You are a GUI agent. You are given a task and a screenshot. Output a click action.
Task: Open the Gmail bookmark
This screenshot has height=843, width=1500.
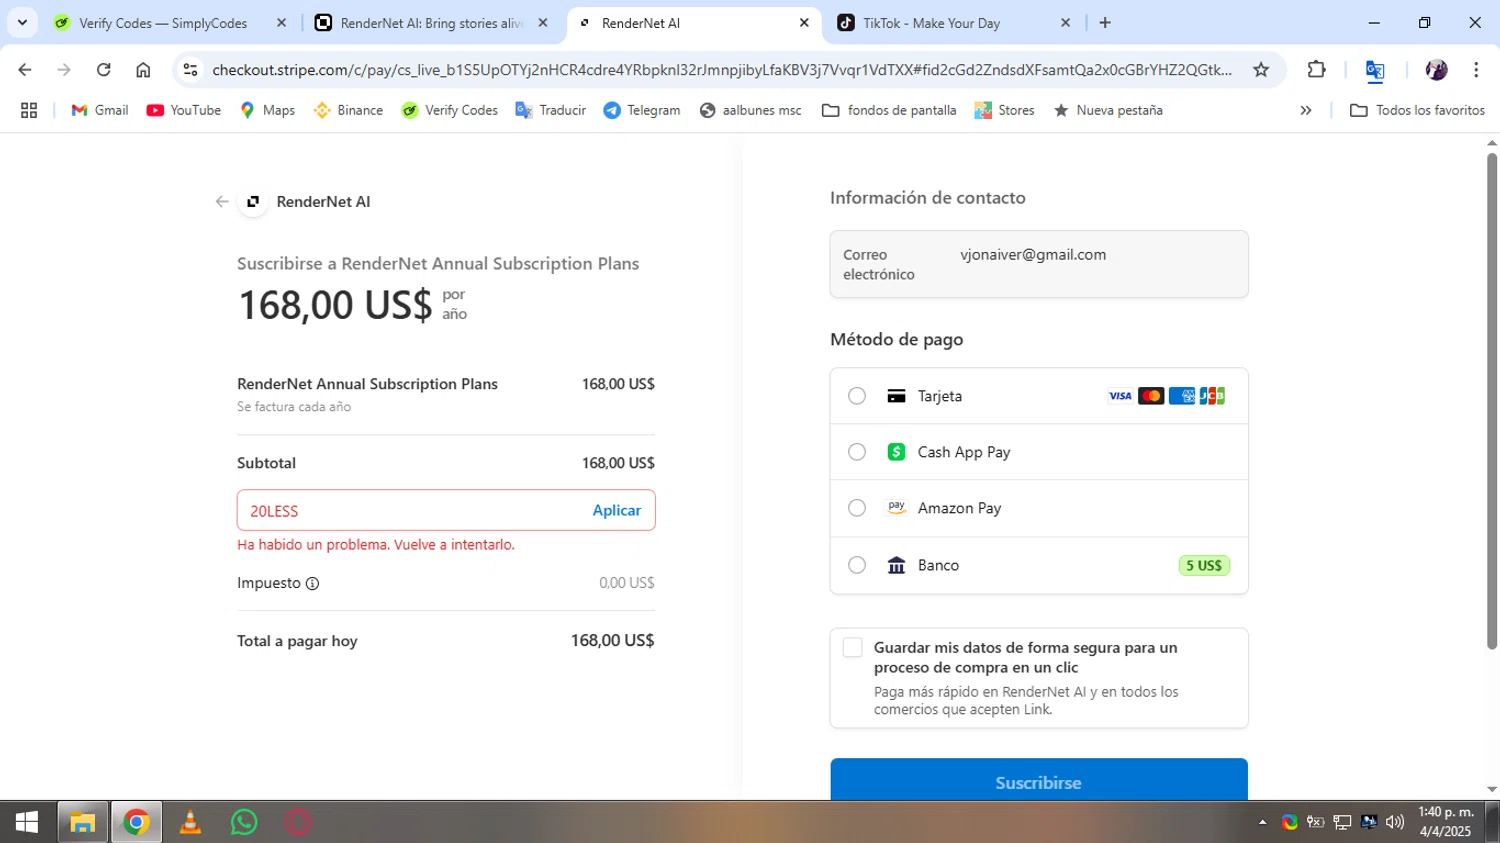pos(100,110)
